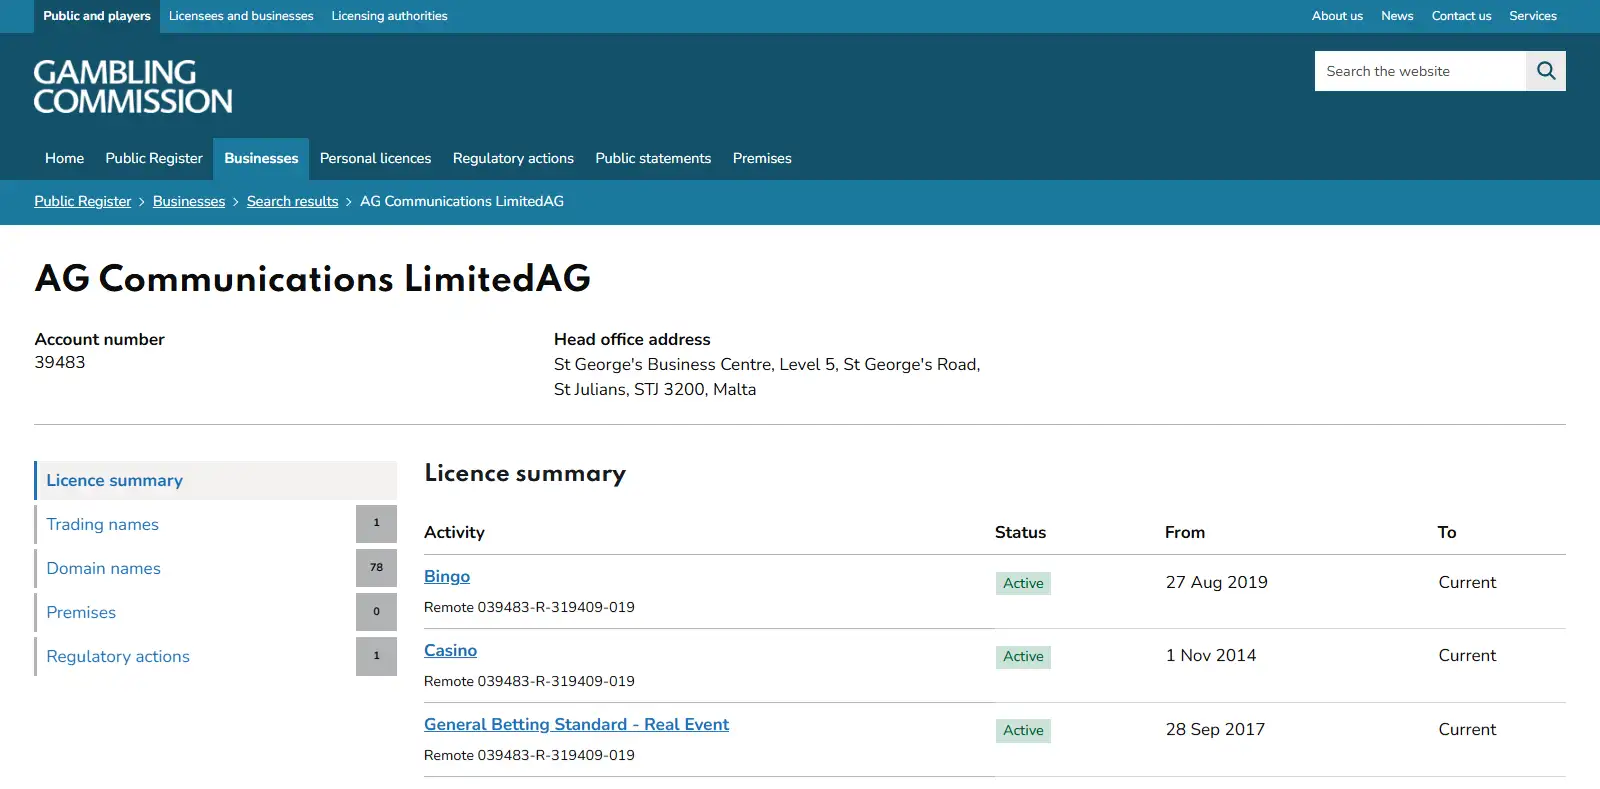Image resolution: width=1600 pixels, height=789 pixels.
Task: Select Businesses in main navigation
Action: tap(261, 158)
